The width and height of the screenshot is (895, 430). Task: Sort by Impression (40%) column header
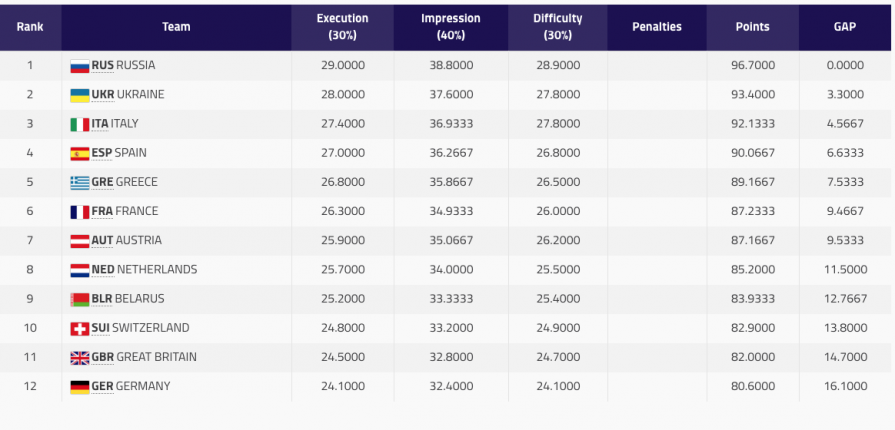pyautogui.click(x=450, y=27)
